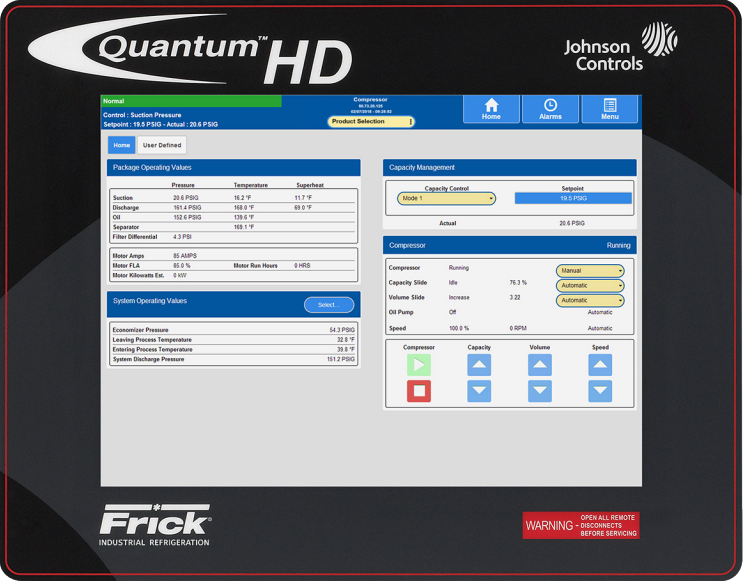Screen dimensions: 743x581
Task: Open Volume Slide Automatic dropdown
Action: point(590,300)
